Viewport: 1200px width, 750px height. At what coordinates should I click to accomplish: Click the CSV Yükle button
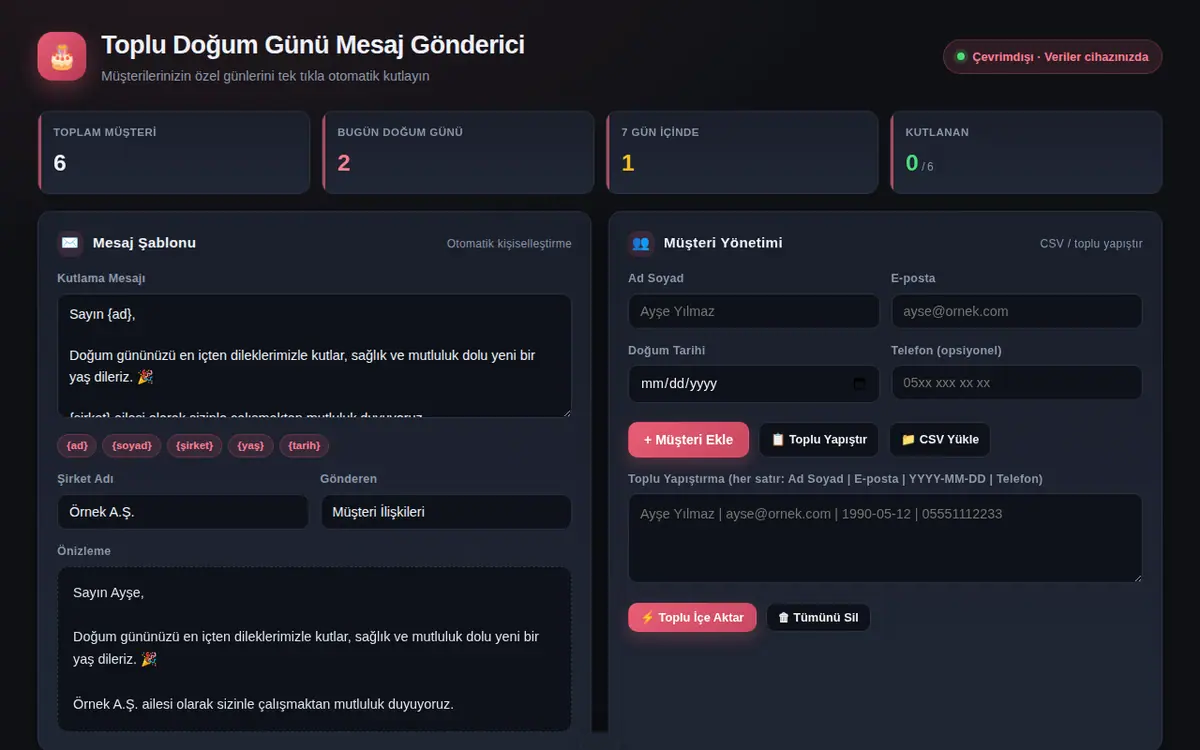click(940, 440)
